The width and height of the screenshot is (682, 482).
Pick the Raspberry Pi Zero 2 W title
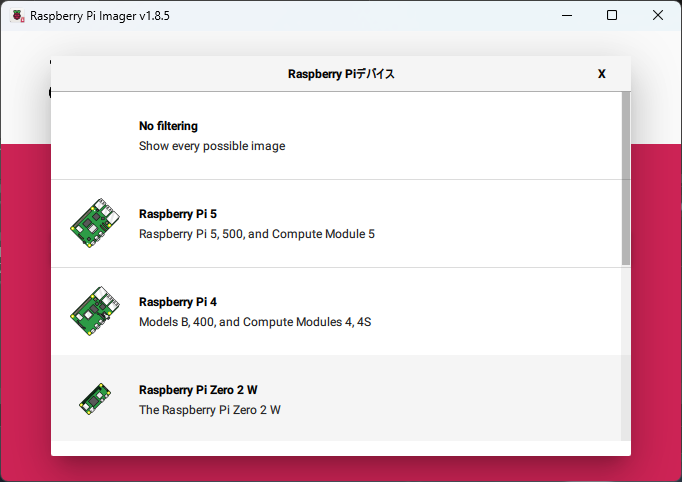tap(203, 390)
